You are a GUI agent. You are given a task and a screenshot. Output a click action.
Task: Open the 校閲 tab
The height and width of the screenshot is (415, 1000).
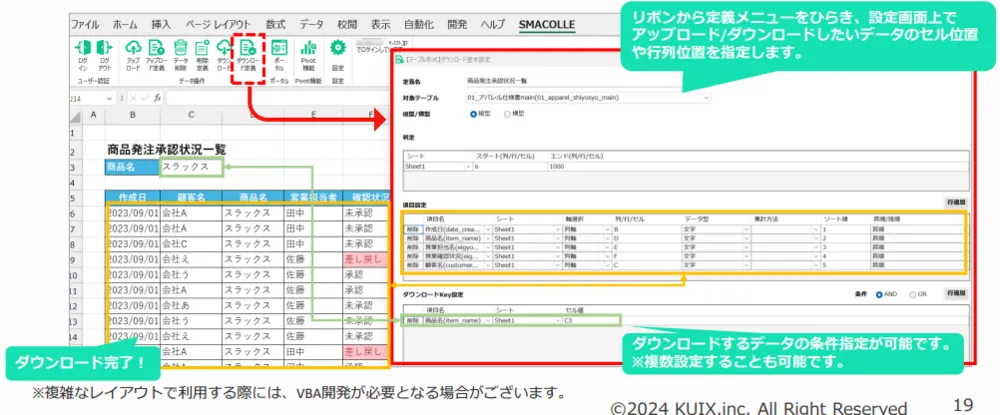click(346, 25)
